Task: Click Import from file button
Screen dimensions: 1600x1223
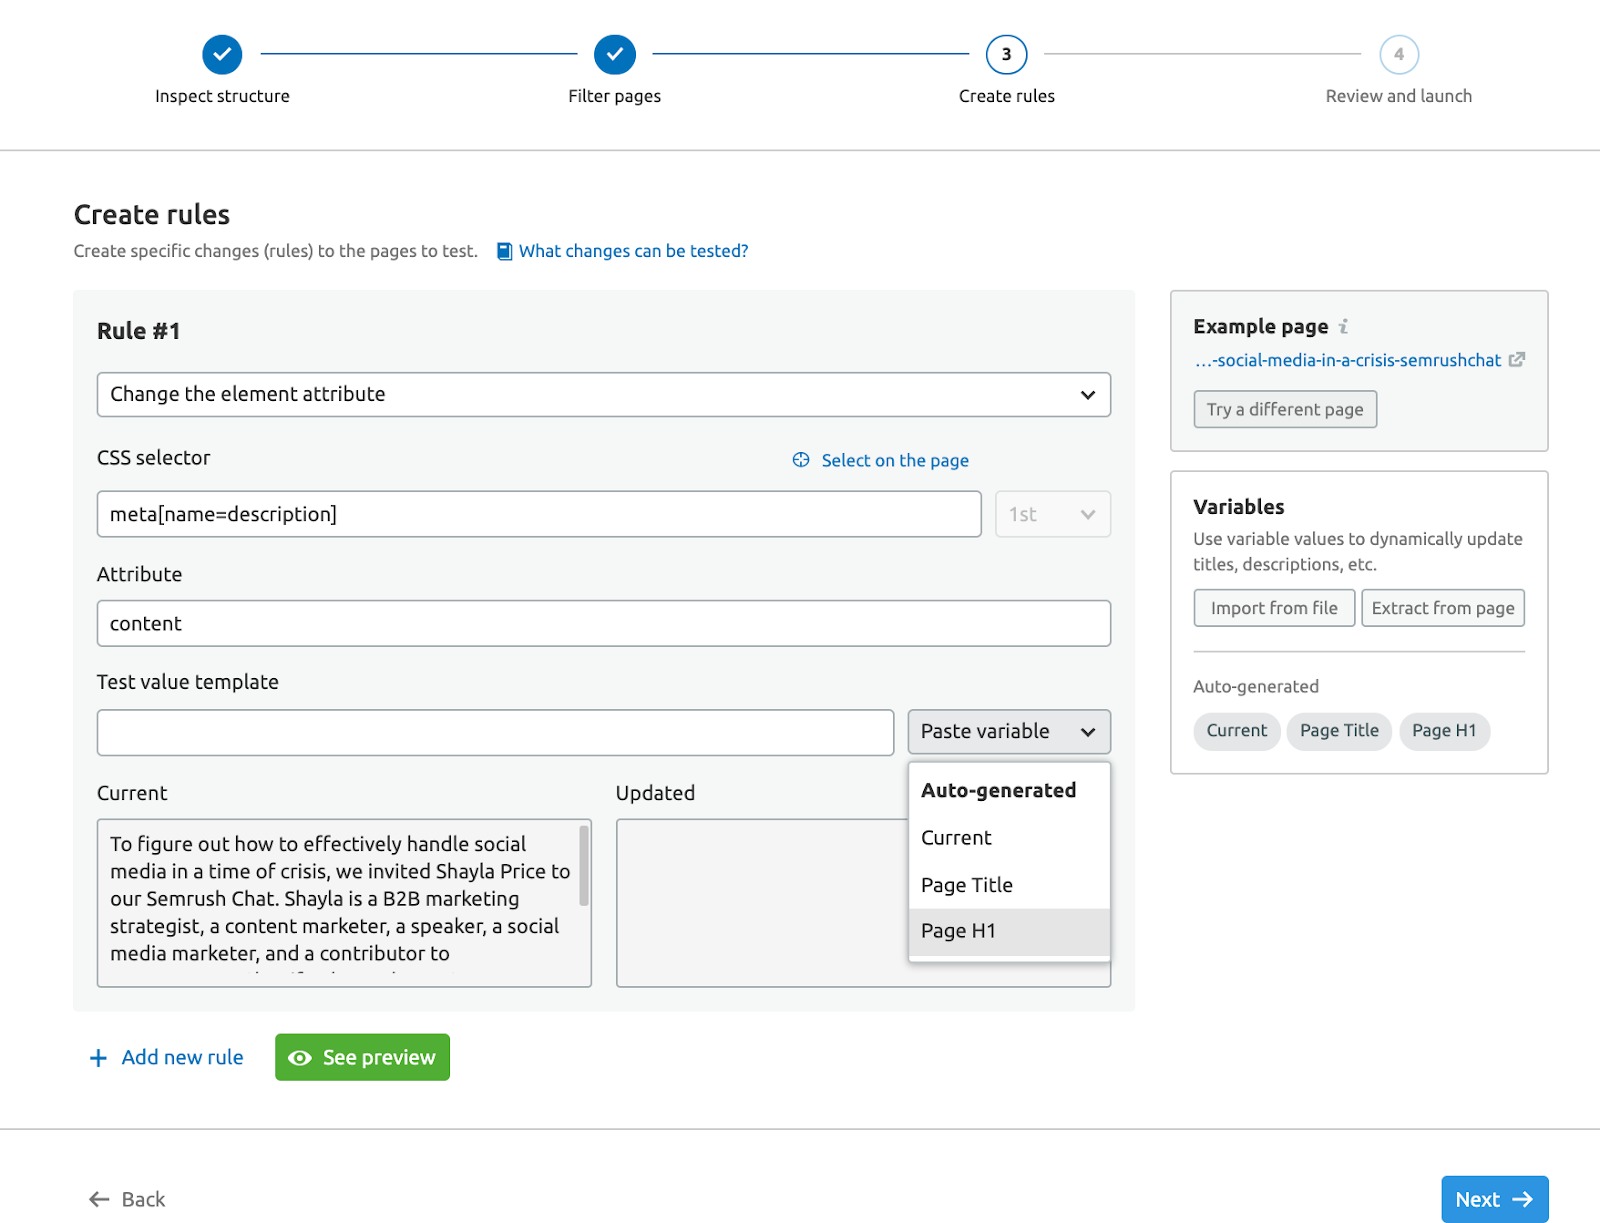Action: 1274,608
